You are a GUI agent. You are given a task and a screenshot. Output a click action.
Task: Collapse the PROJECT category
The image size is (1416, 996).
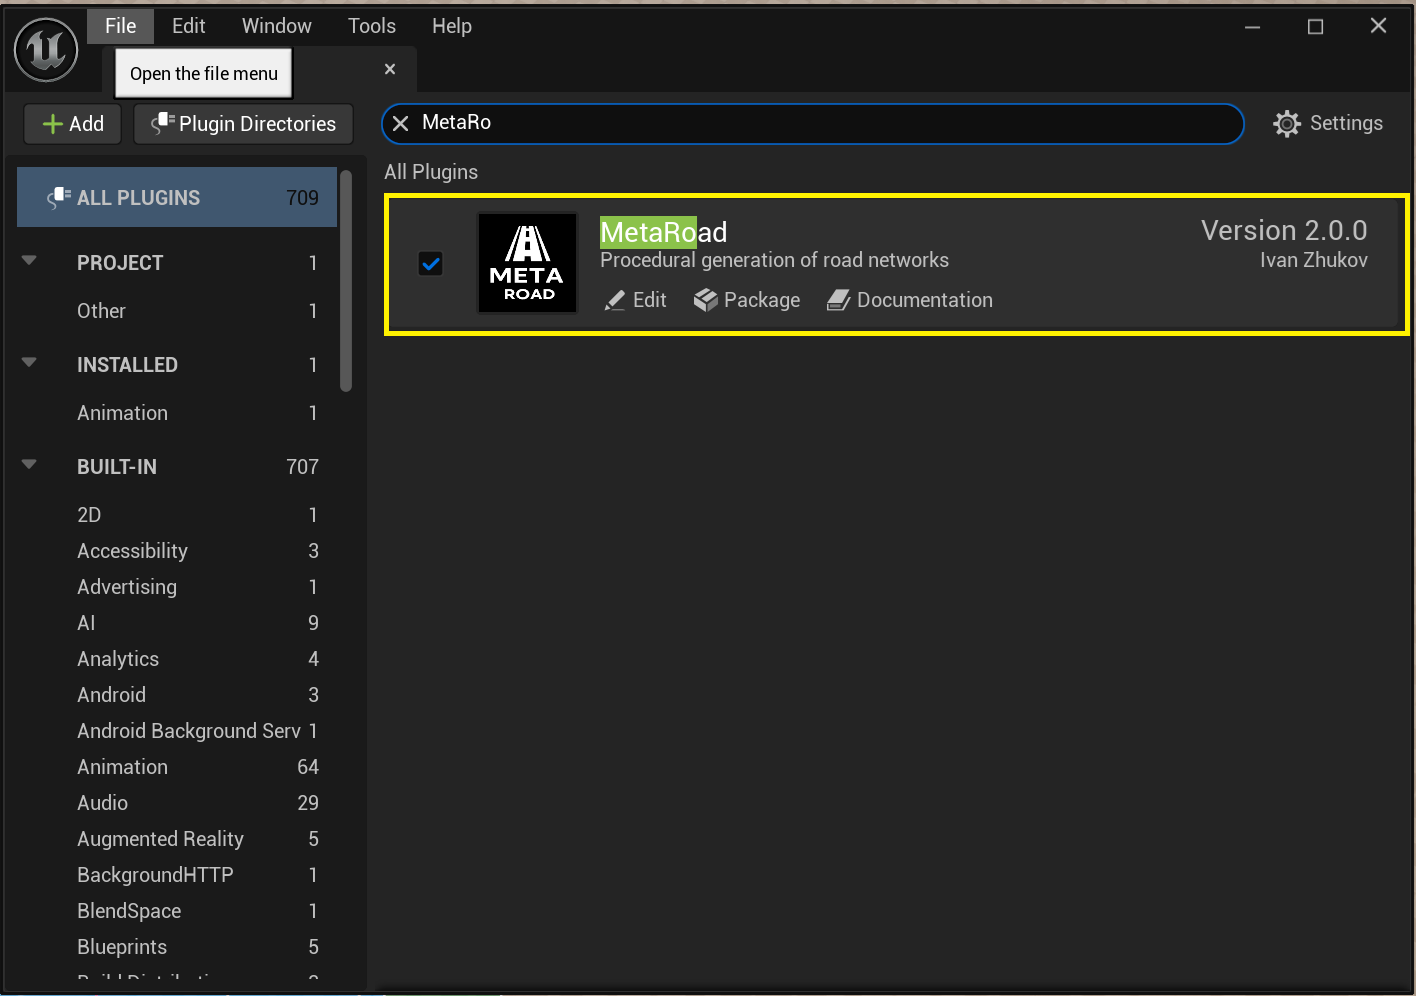(x=29, y=261)
